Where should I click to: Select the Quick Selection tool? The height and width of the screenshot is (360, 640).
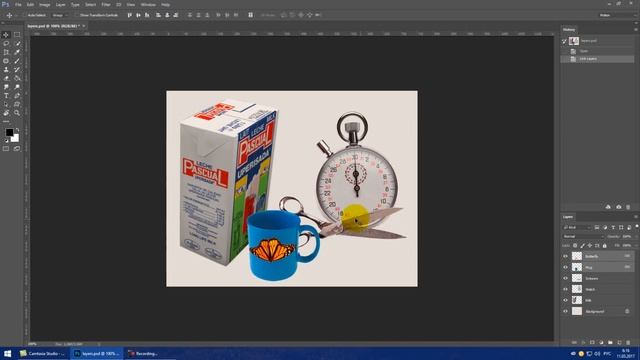pyautogui.click(x=17, y=43)
